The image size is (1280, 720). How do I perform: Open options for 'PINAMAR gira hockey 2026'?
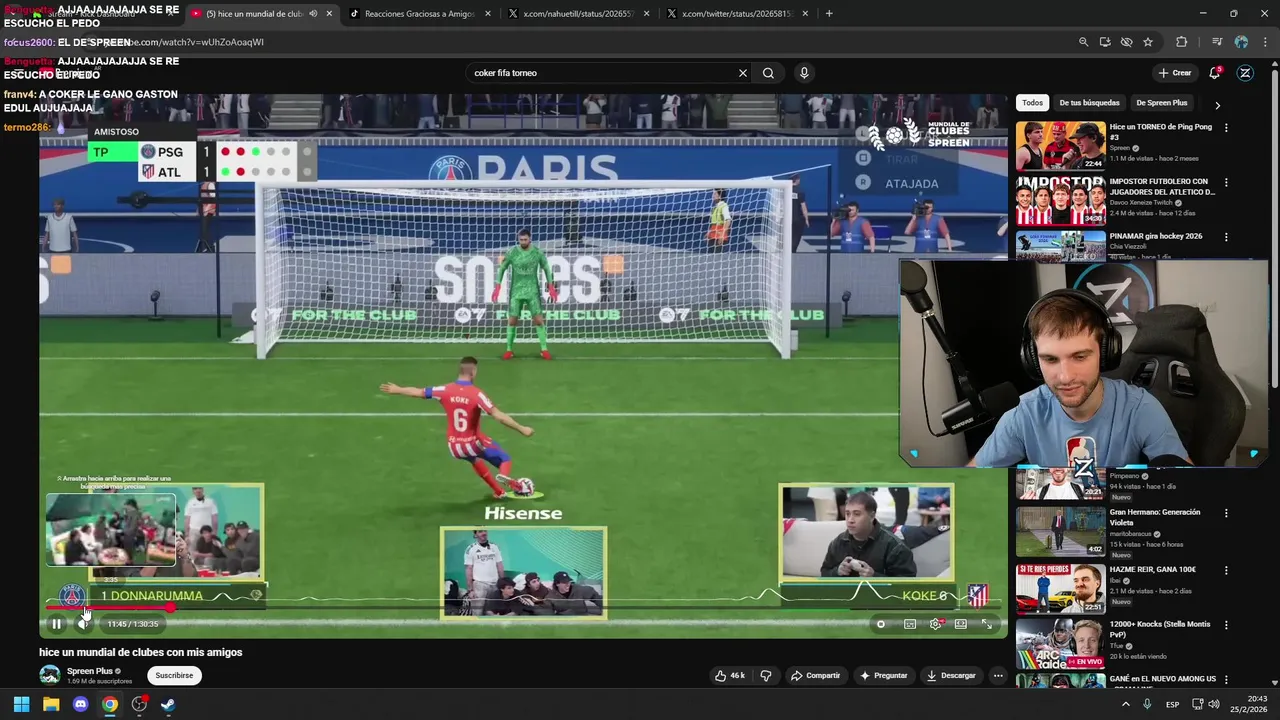tap(1226, 238)
